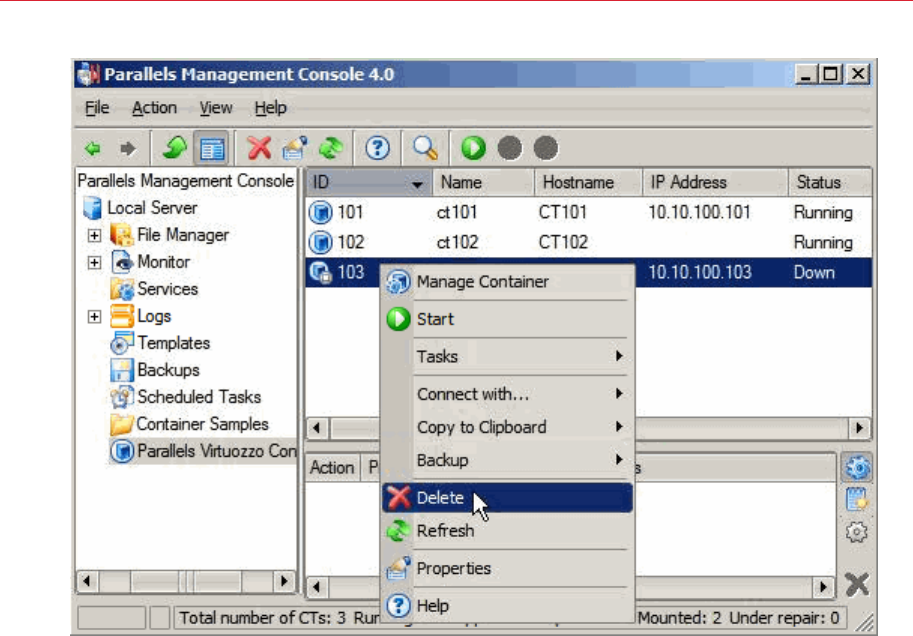
Task: Select container 101 row icon
Action: pyautogui.click(x=320, y=213)
